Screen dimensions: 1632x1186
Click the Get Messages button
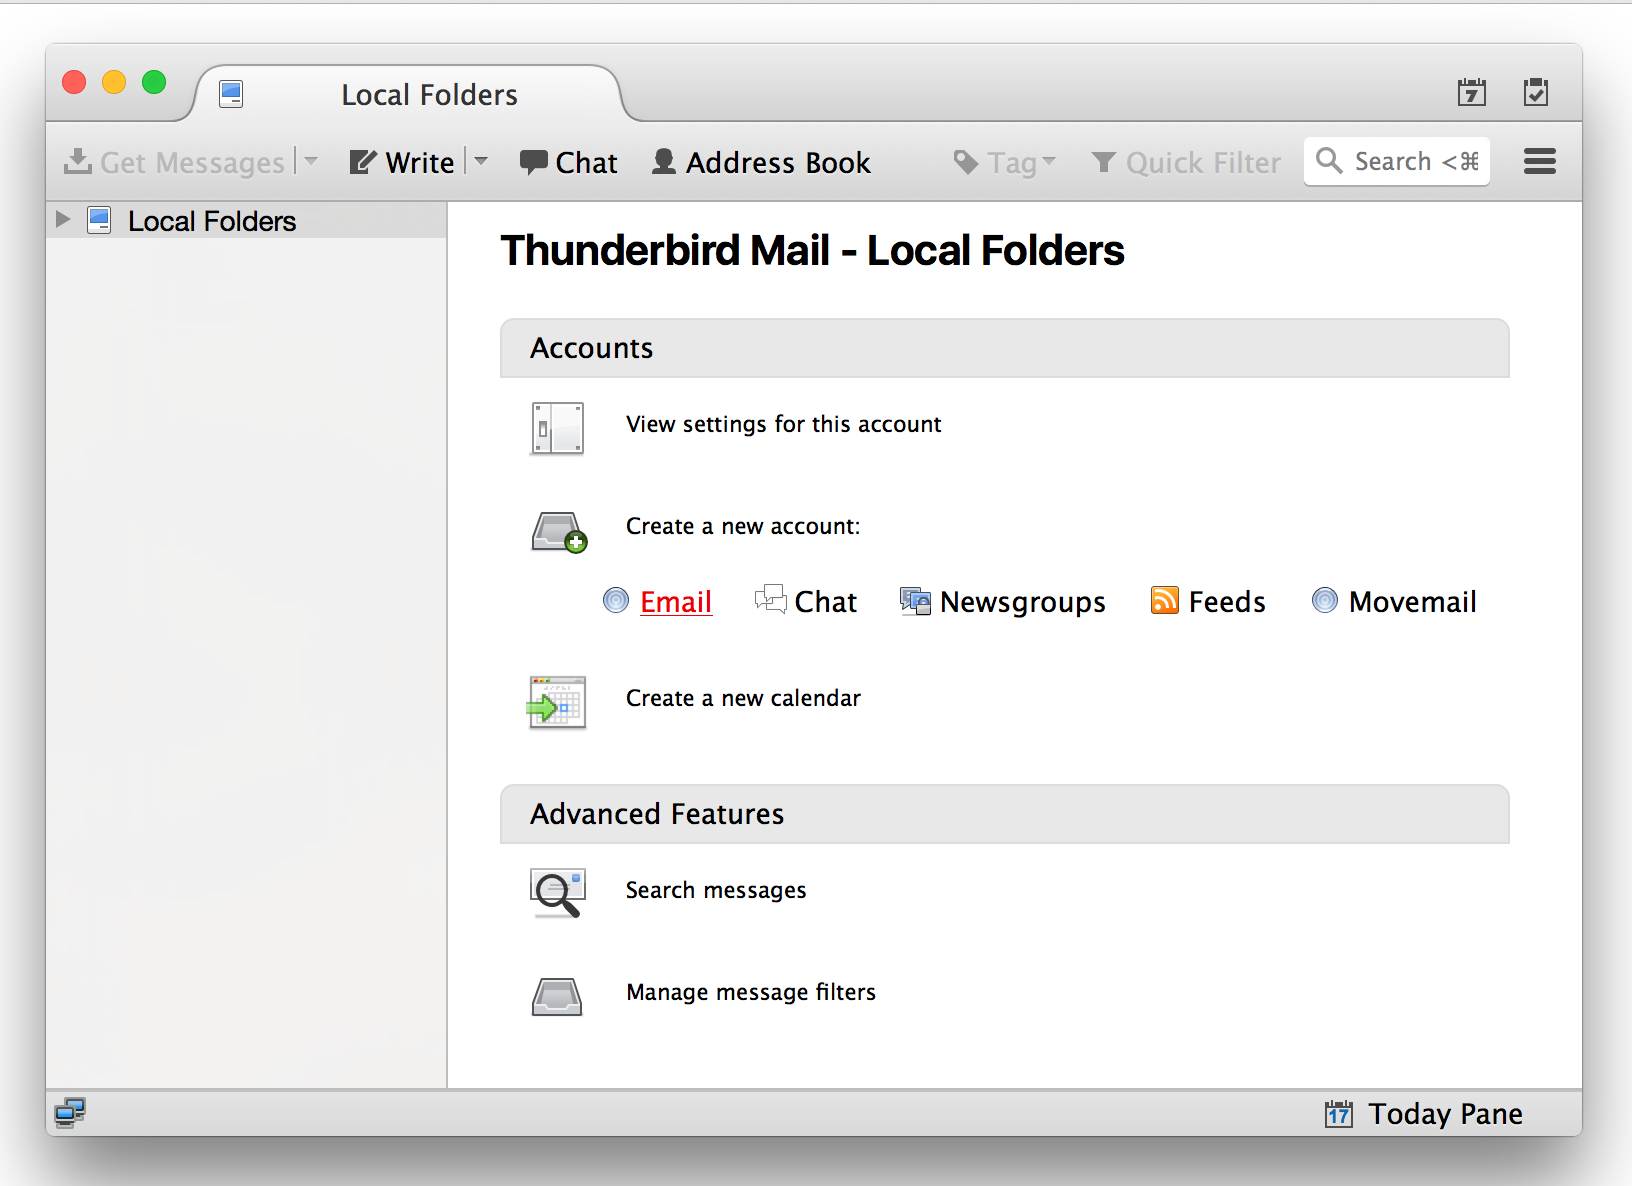click(174, 162)
